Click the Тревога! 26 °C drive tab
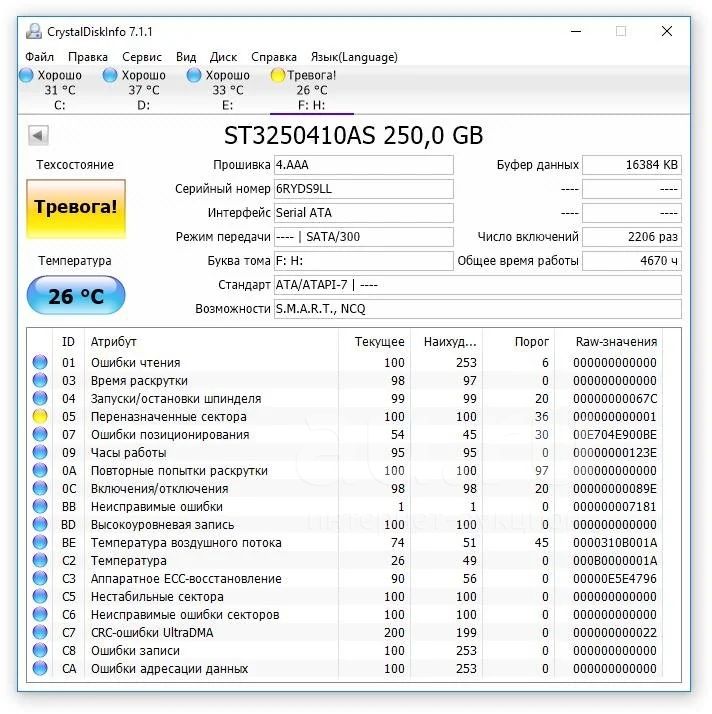 311,90
